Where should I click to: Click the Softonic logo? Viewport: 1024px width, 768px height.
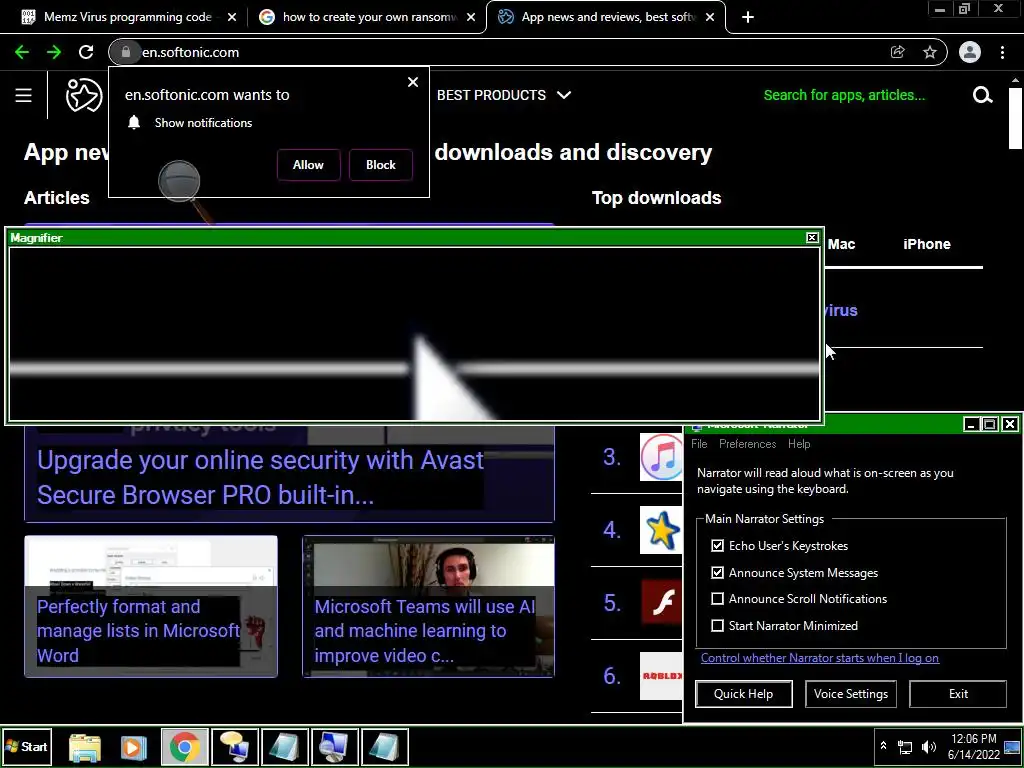[84, 95]
